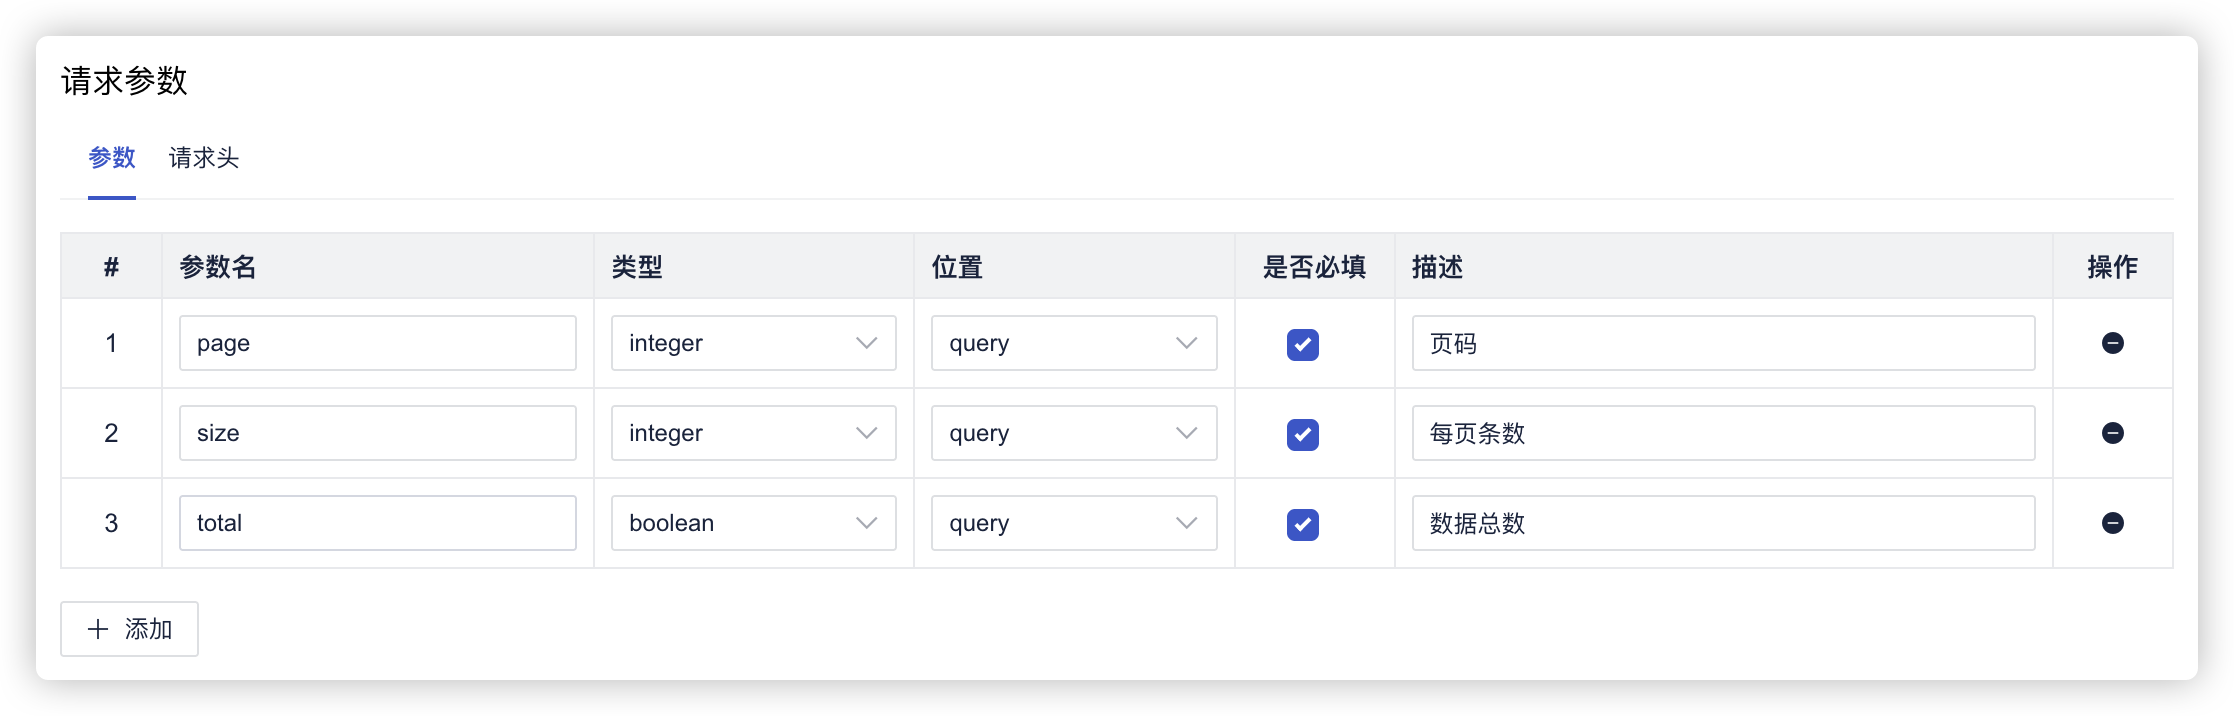Click the size parameter name input
This screenshot has width=2234, height=716.
click(x=377, y=433)
